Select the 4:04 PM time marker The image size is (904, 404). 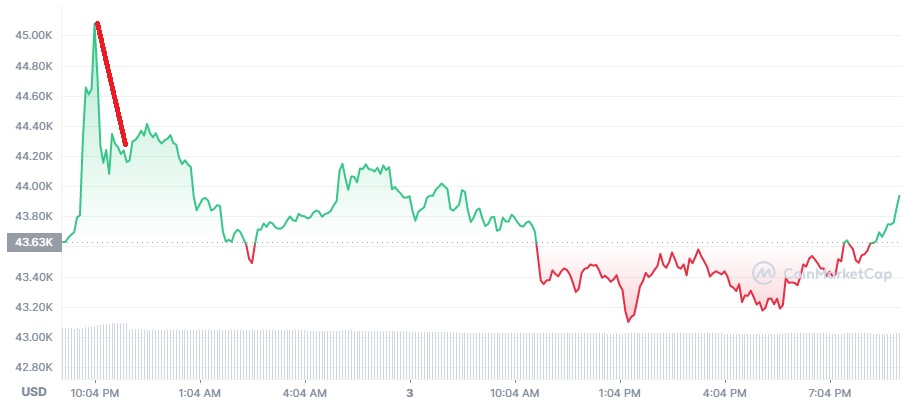coord(725,394)
